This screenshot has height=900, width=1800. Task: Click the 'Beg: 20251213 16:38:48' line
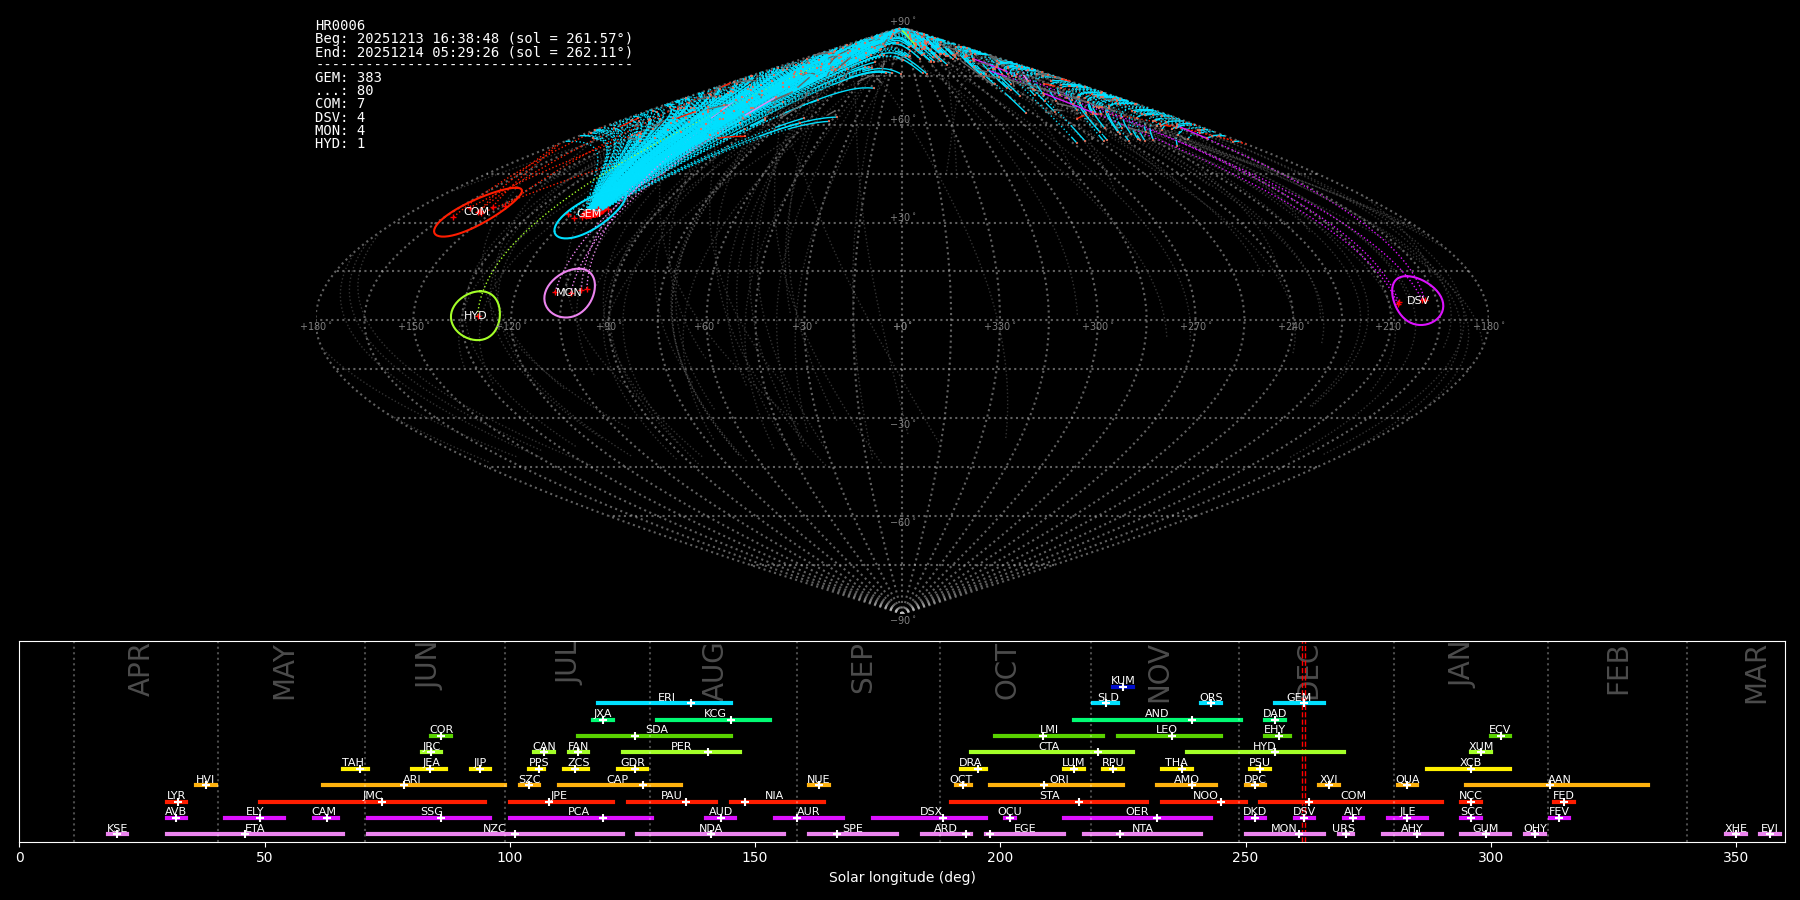click(x=474, y=39)
